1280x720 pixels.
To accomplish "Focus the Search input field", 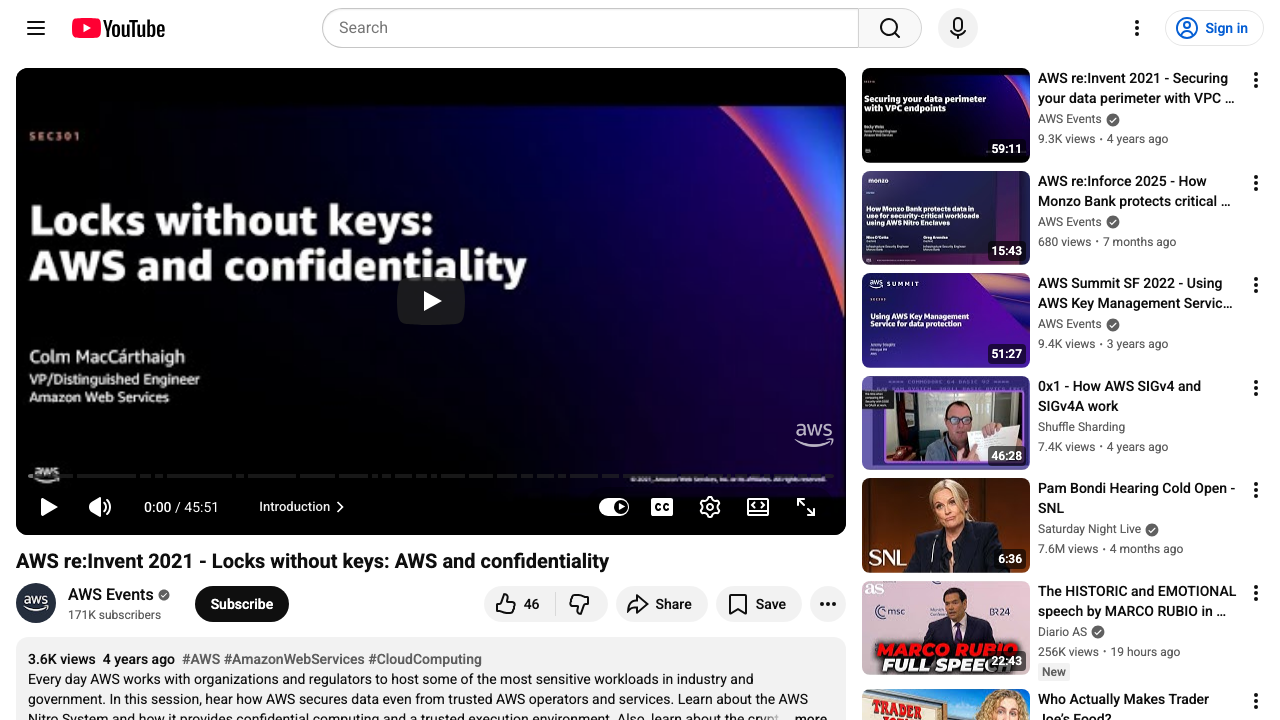I will tap(590, 28).
